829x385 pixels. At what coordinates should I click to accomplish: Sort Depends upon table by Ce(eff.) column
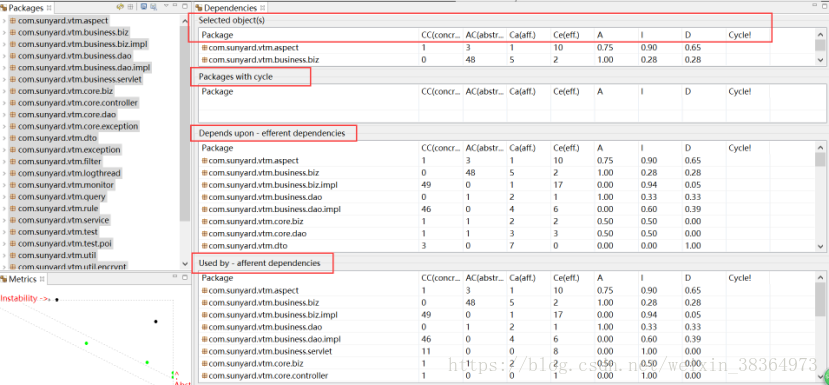573,148
